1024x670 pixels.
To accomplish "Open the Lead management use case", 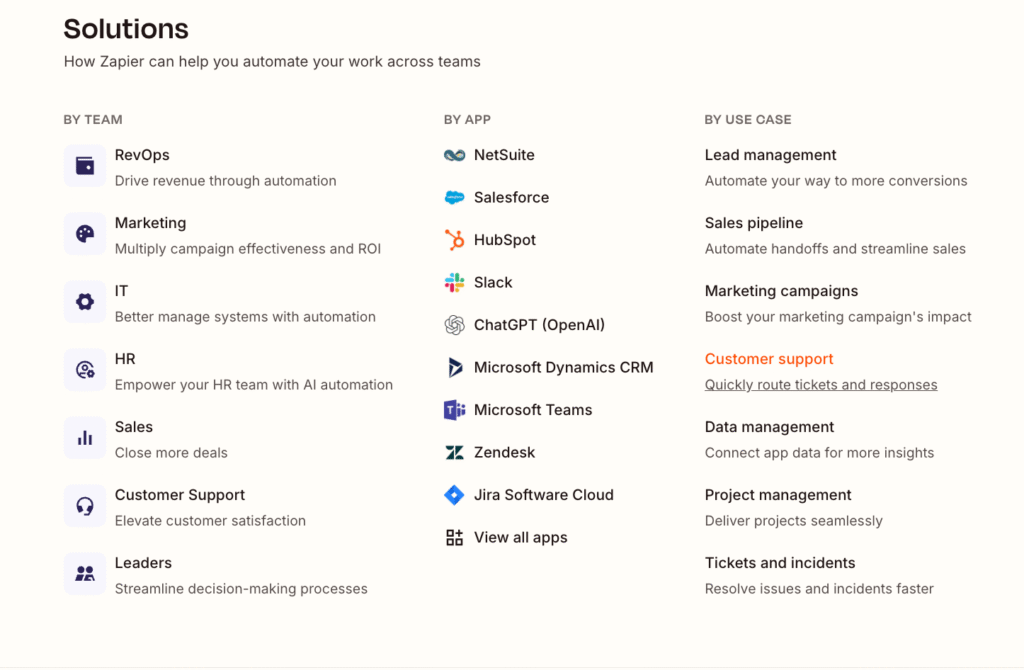I will pos(770,155).
